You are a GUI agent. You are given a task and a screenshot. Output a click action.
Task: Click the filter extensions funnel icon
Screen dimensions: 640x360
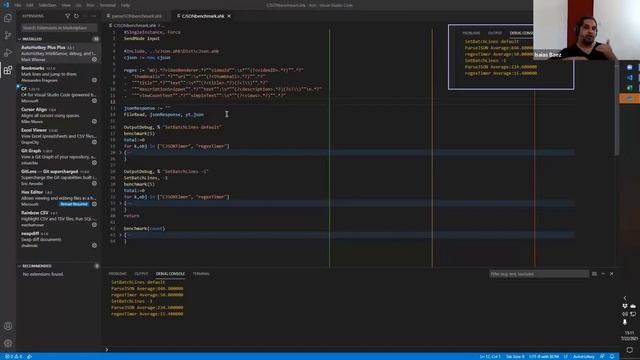click(67, 16)
